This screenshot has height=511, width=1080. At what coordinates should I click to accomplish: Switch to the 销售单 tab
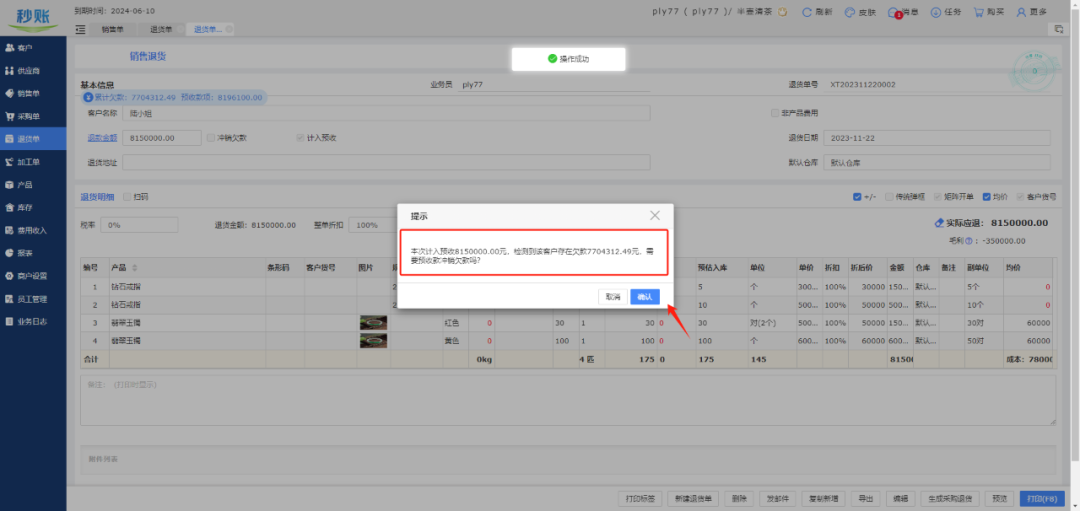[113, 30]
